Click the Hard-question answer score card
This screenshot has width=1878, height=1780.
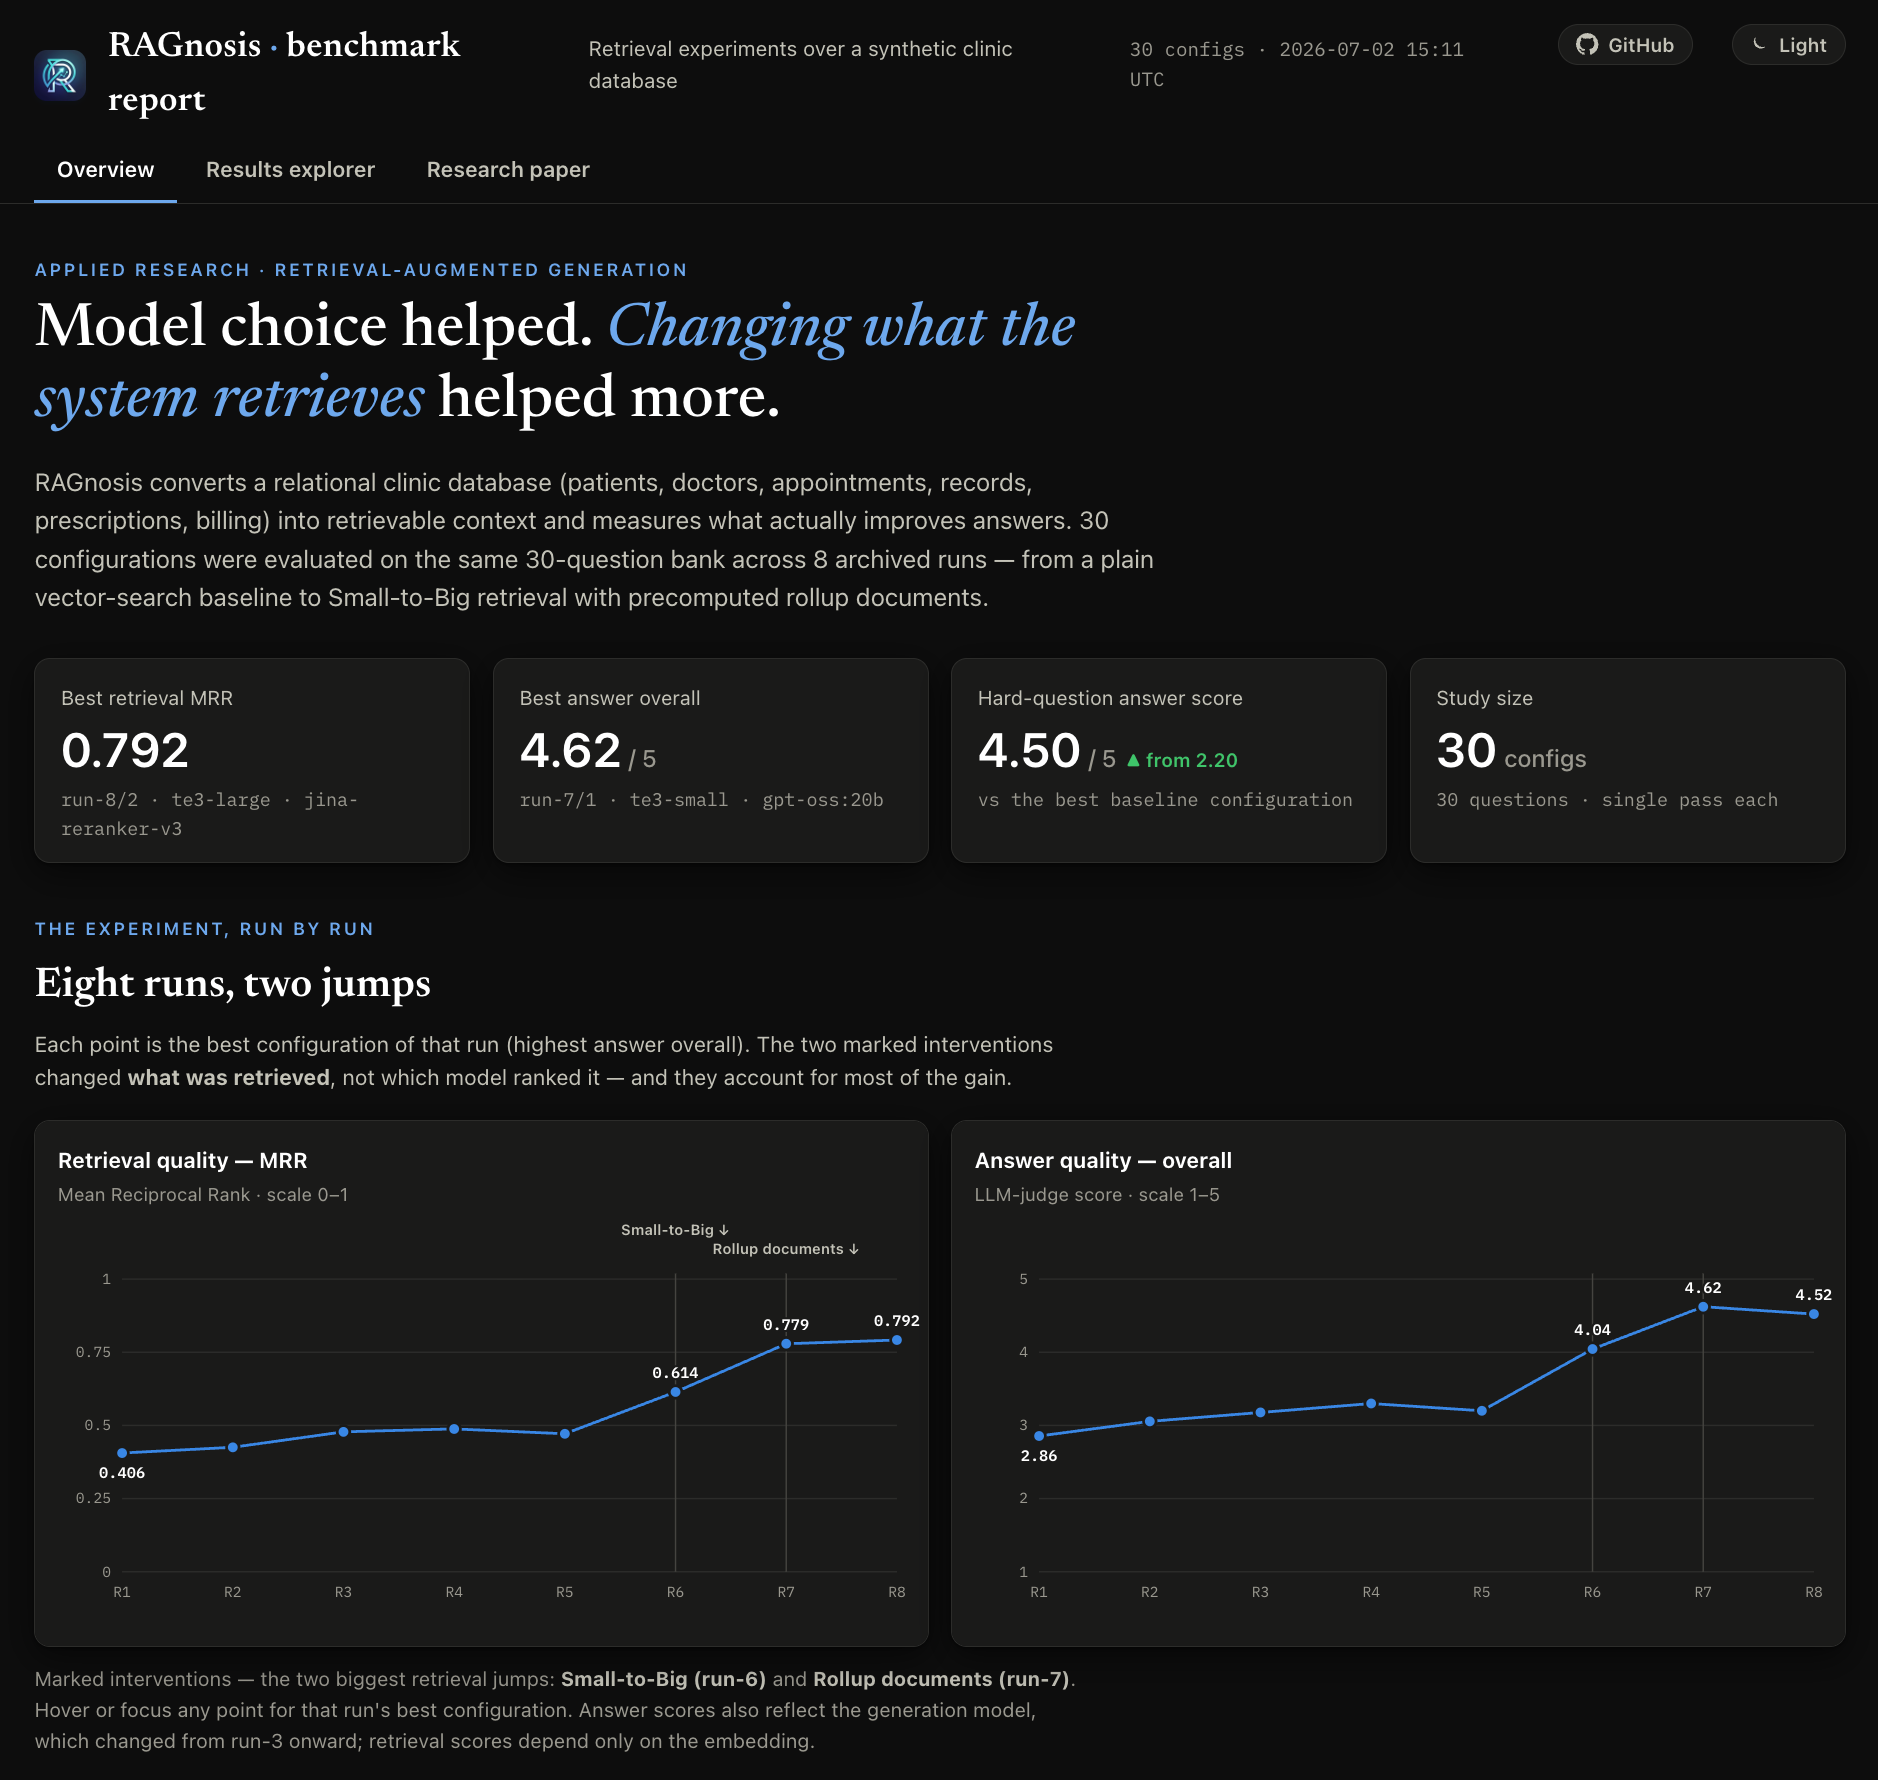click(1169, 760)
